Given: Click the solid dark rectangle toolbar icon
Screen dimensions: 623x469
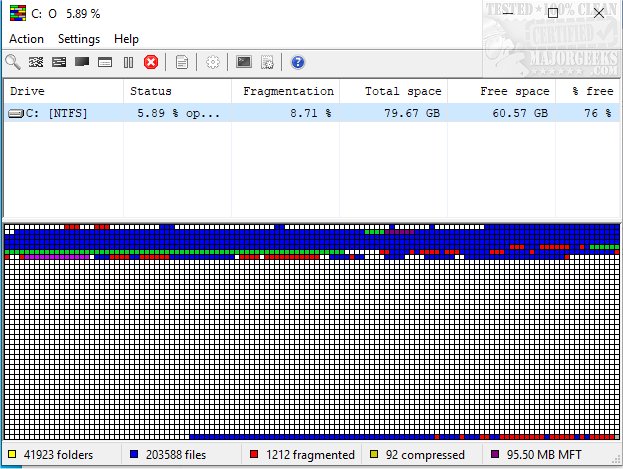Looking at the screenshot, I should (82, 62).
